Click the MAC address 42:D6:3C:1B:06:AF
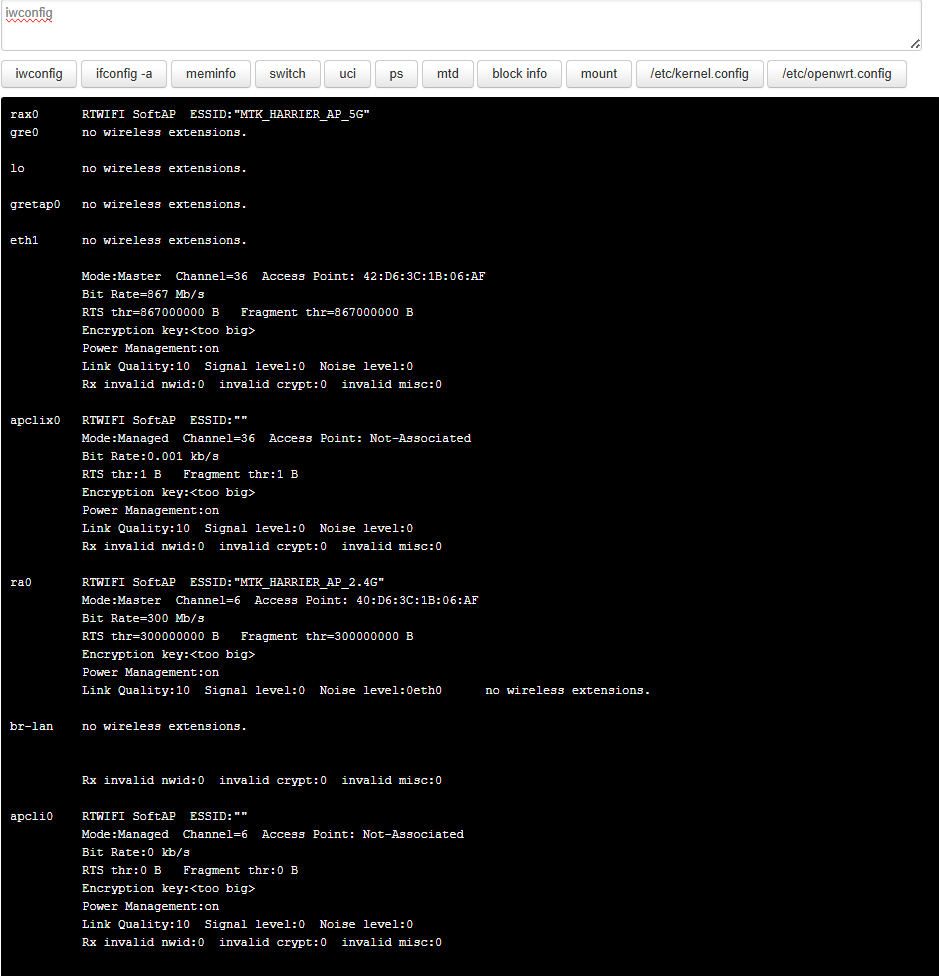Image resolution: width=939 pixels, height=976 pixels. pyautogui.click(x=424, y=276)
